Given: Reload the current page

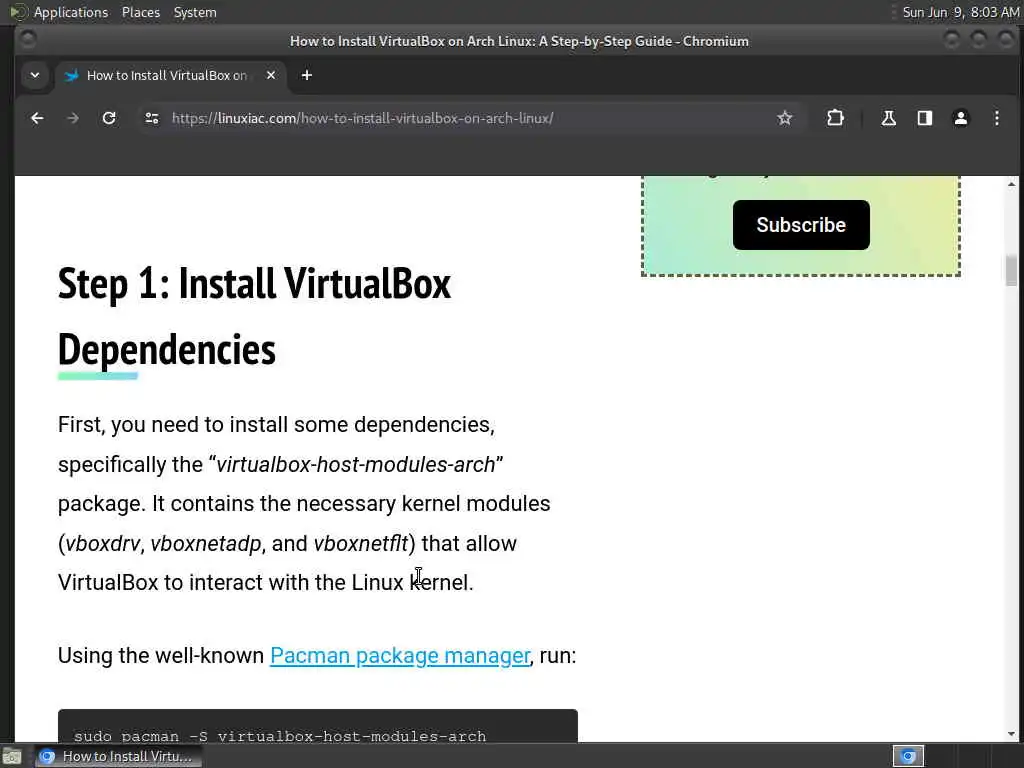Looking at the screenshot, I should (x=109, y=118).
